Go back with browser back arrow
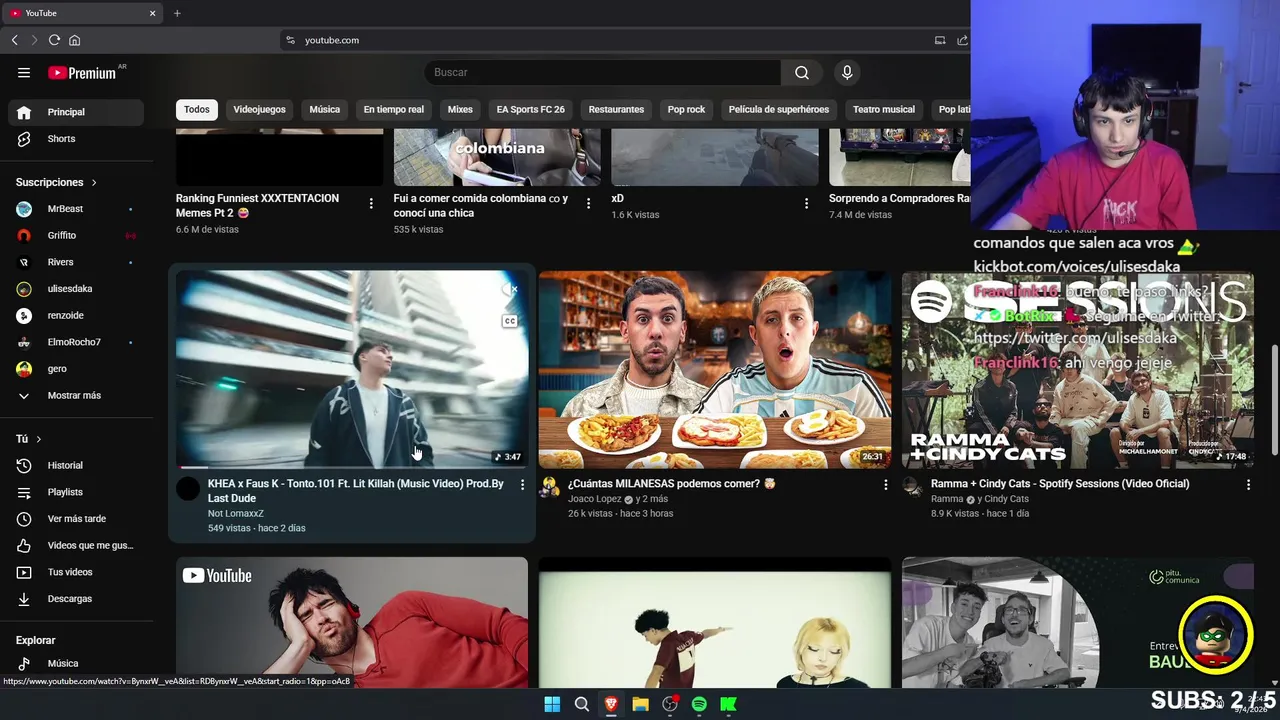Image resolution: width=1280 pixels, height=720 pixels. tap(14, 40)
